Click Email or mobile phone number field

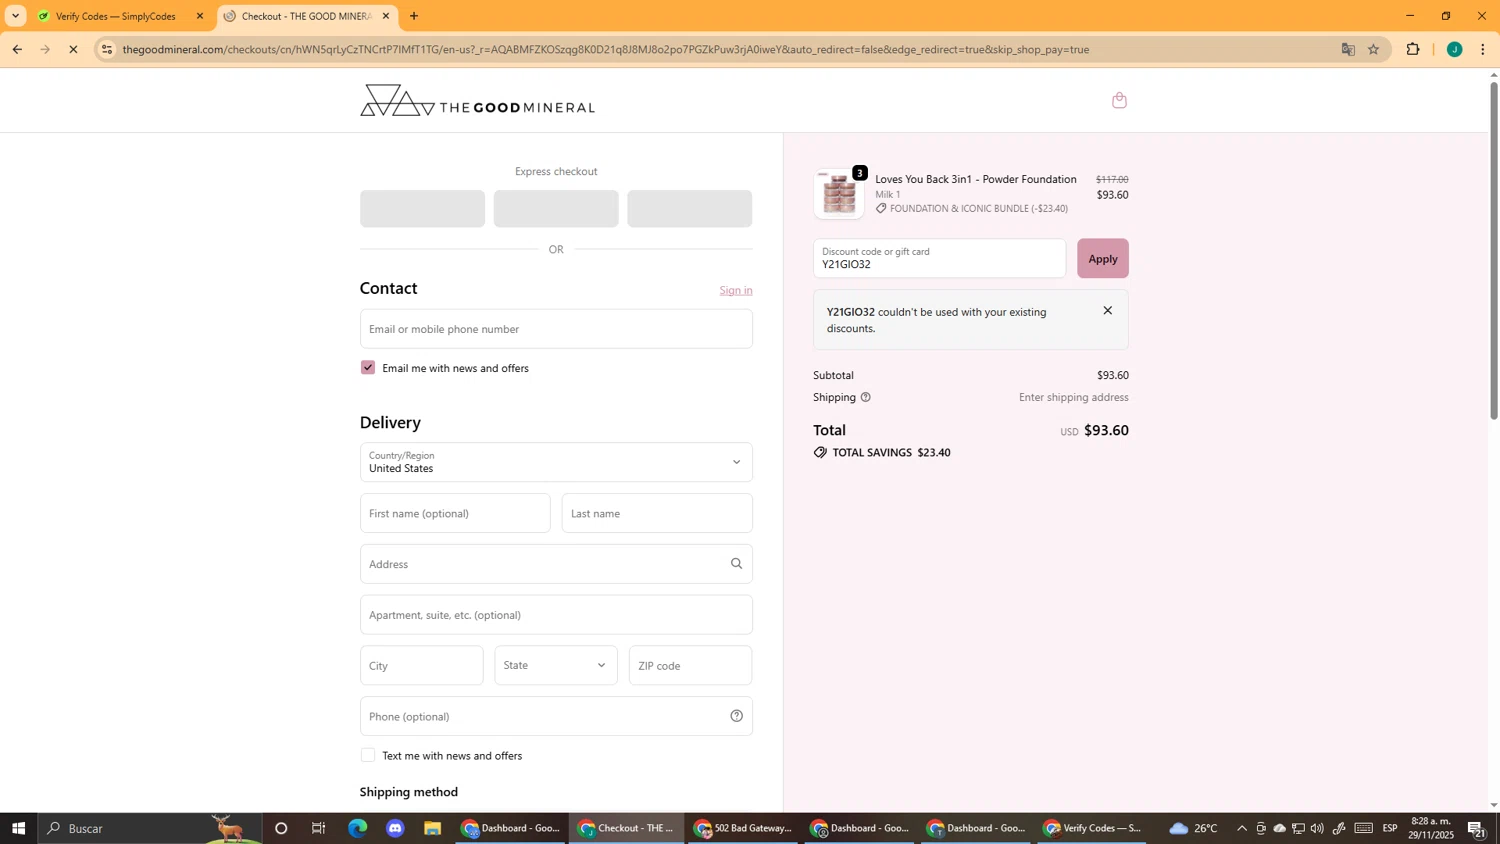pyautogui.click(x=556, y=329)
